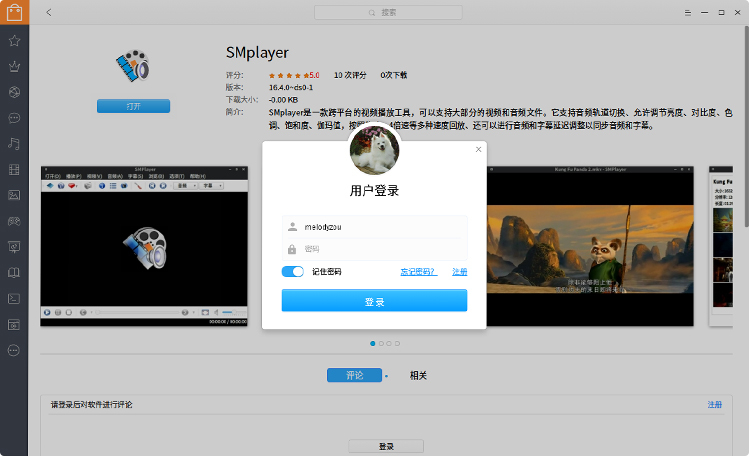Toggle the 记住密码 remember password switch

(x=292, y=272)
